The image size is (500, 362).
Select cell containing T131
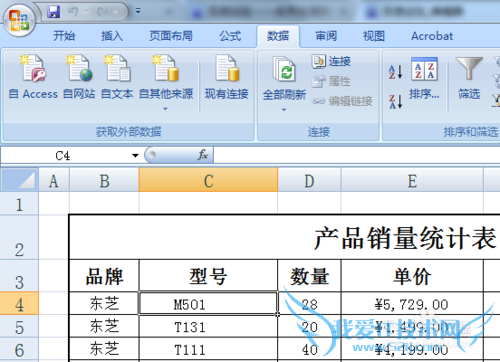coord(208,326)
